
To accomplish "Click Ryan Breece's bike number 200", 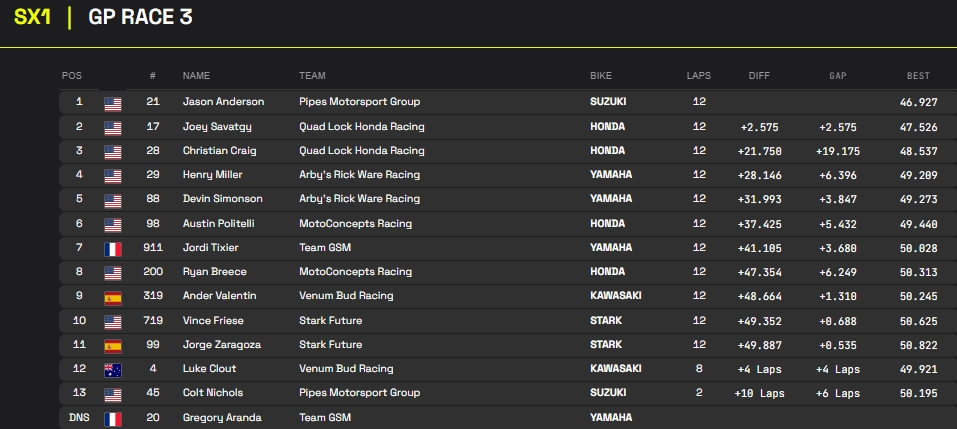I will pyautogui.click(x=153, y=272).
